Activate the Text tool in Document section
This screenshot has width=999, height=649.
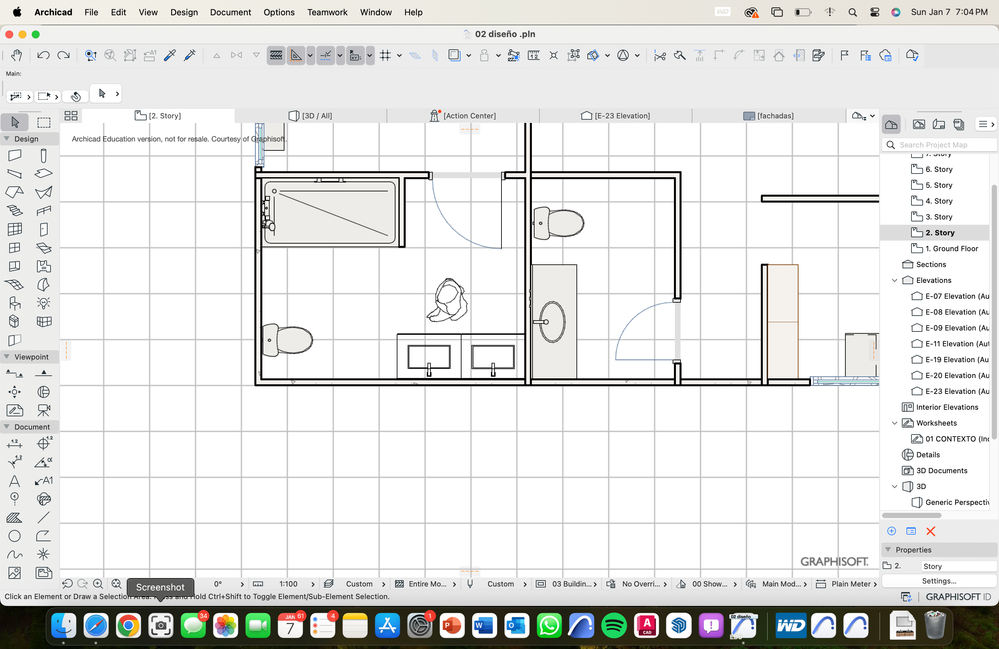click(x=15, y=481)
